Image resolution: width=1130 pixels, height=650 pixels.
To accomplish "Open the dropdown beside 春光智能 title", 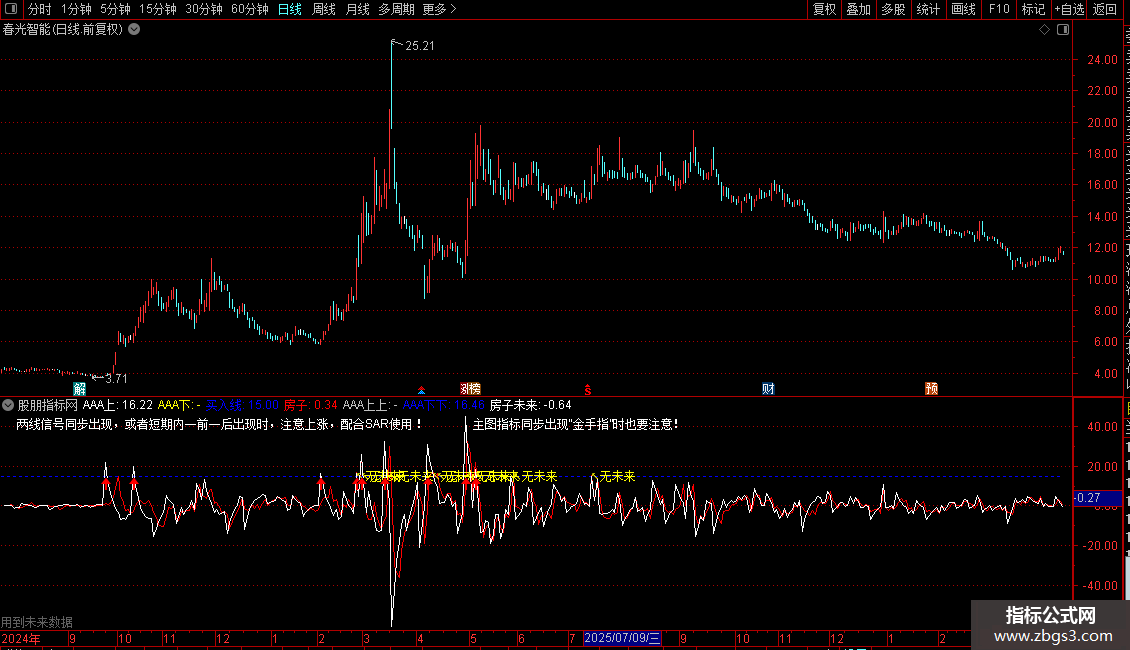I will point(134,30).
